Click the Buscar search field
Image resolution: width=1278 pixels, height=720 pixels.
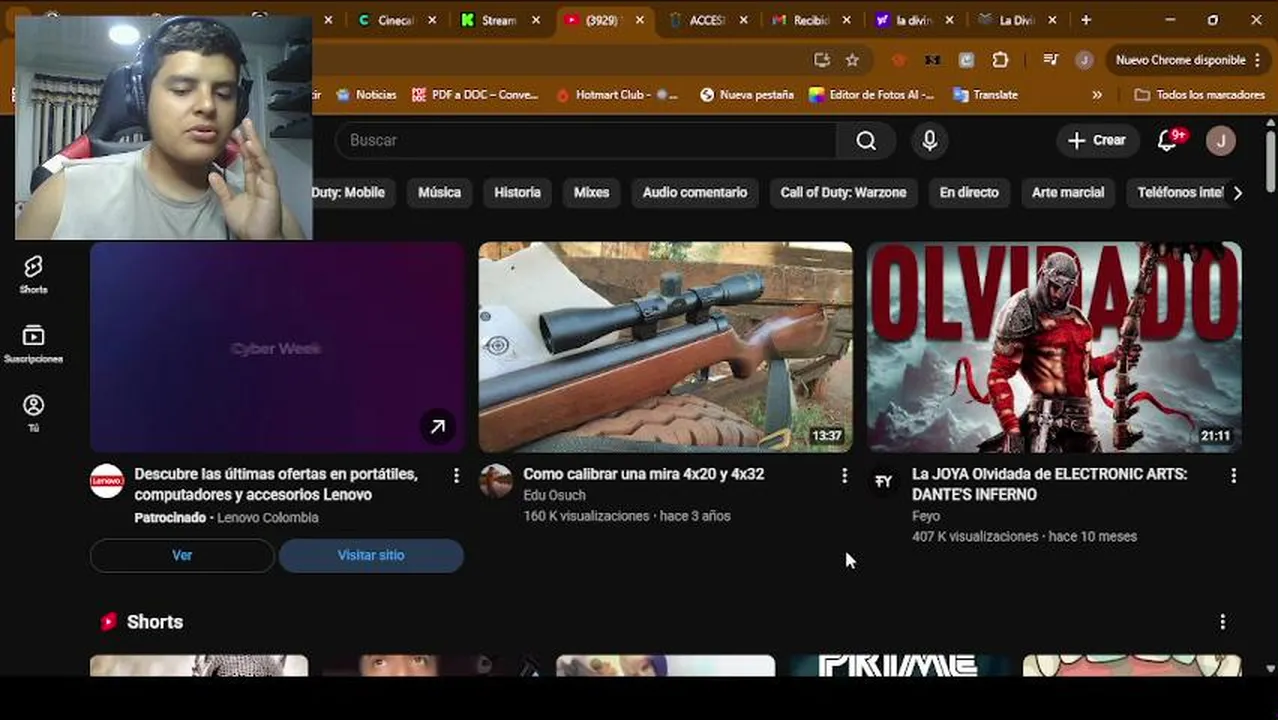pos(586,141)
